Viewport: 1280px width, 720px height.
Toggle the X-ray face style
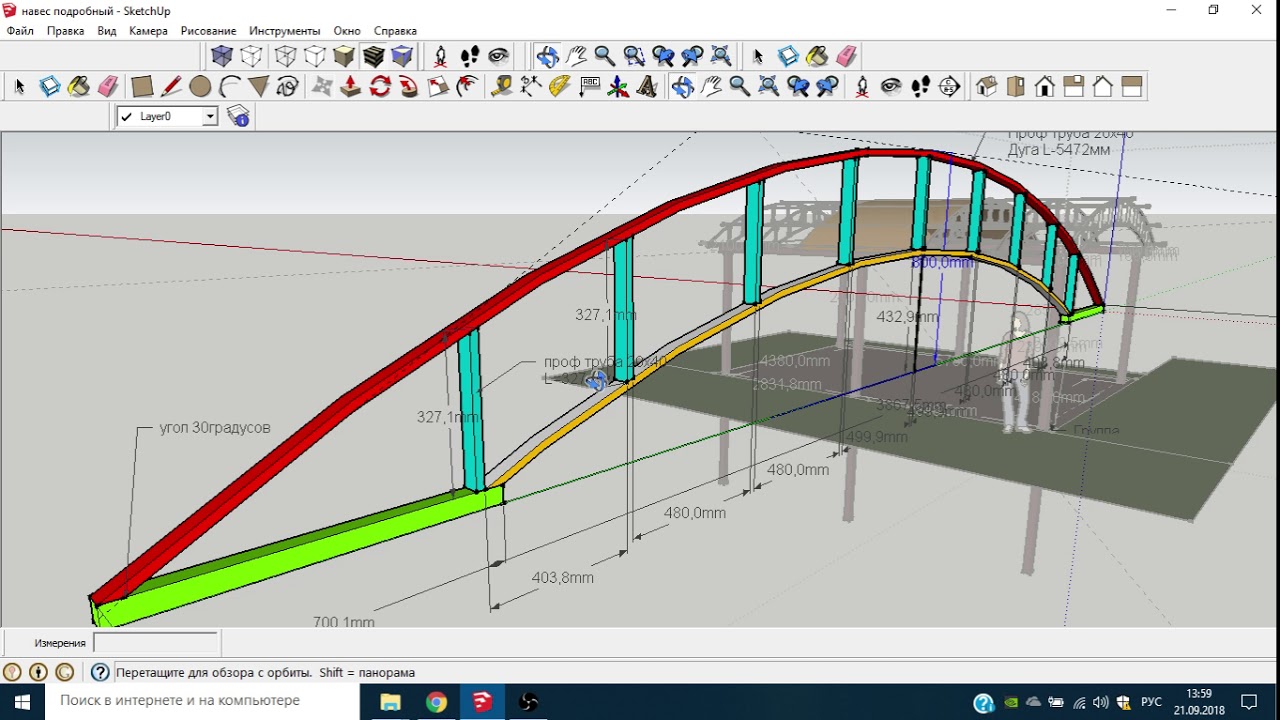(222, 56)
